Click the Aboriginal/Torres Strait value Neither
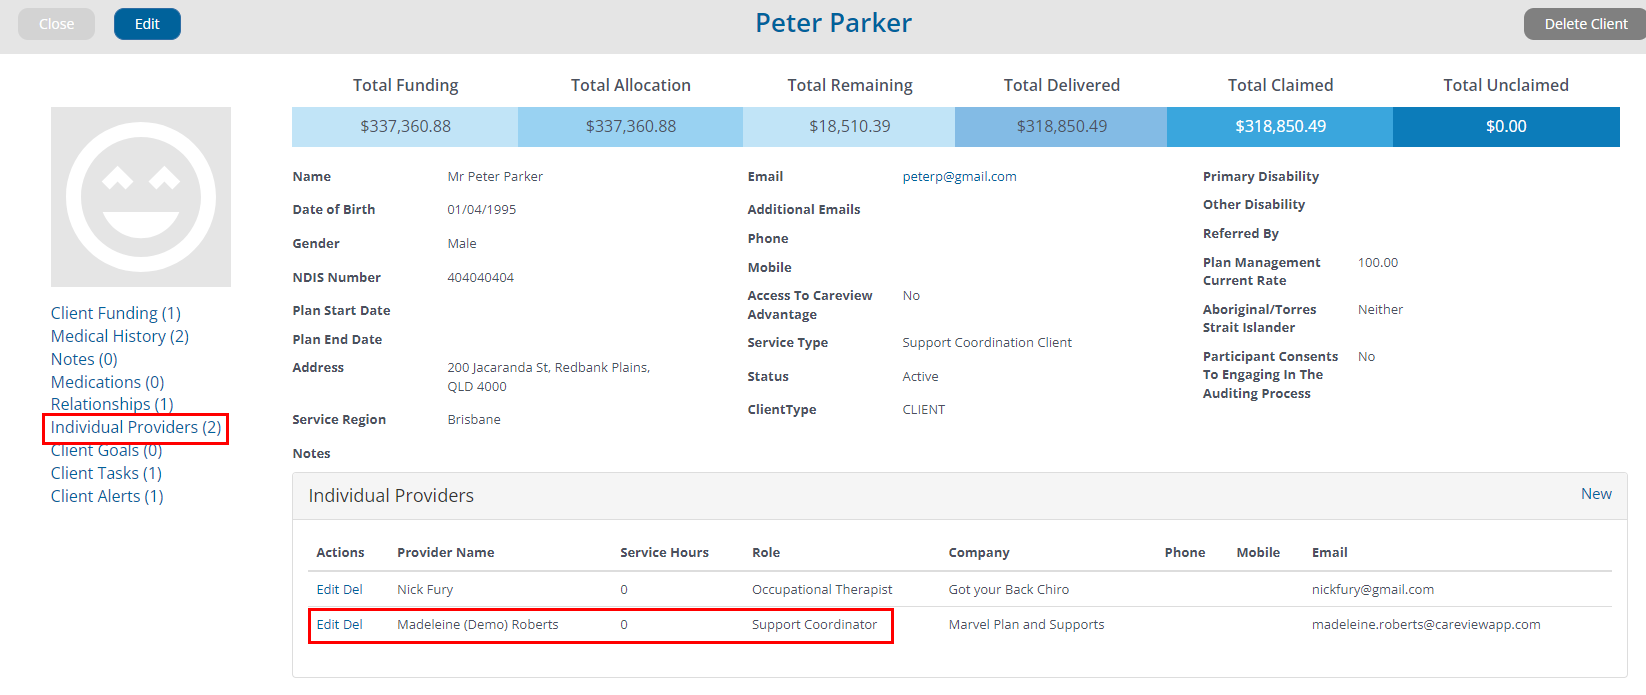This screenshot has height=695, width=1646. (x=1380, y=309)
